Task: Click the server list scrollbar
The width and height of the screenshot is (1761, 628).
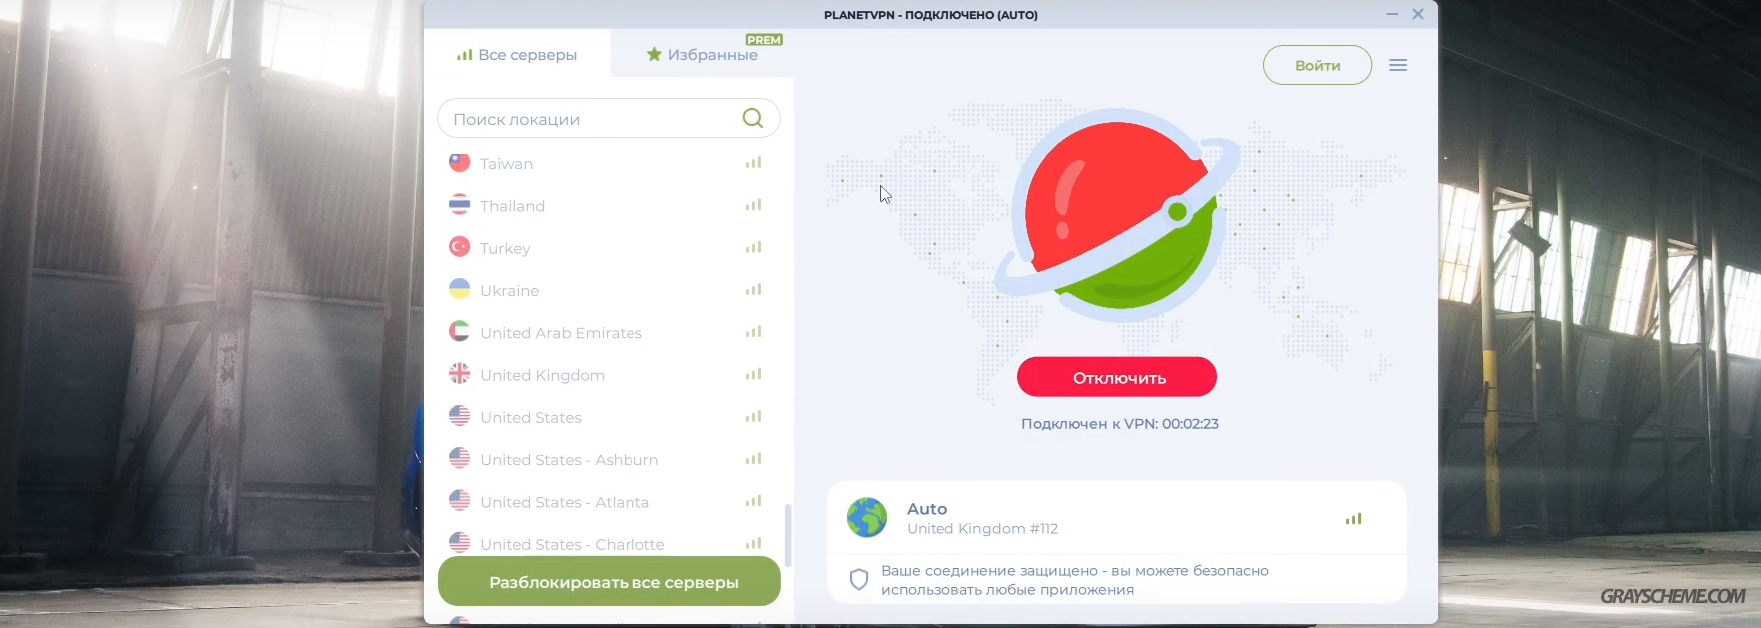Action: pyautogui.click(x=788, y=535)
